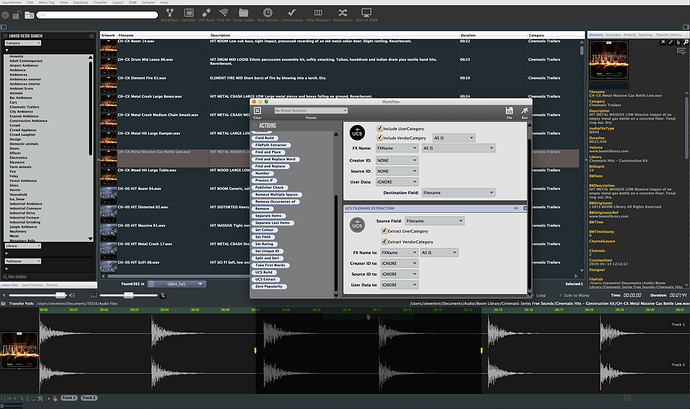Click the Actions list scrollbar
Screen dimensions: 690x409
pos(336,242)
